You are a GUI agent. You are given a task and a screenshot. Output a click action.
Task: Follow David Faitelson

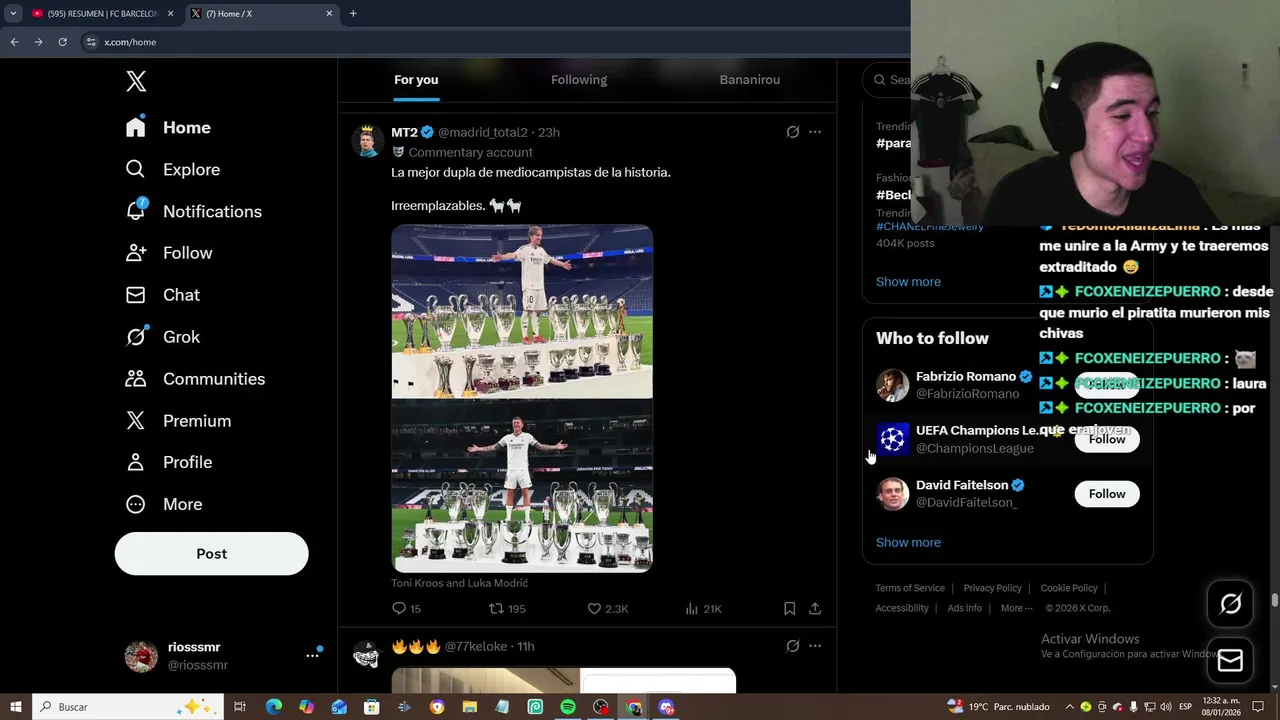[x=1107, y=494]
